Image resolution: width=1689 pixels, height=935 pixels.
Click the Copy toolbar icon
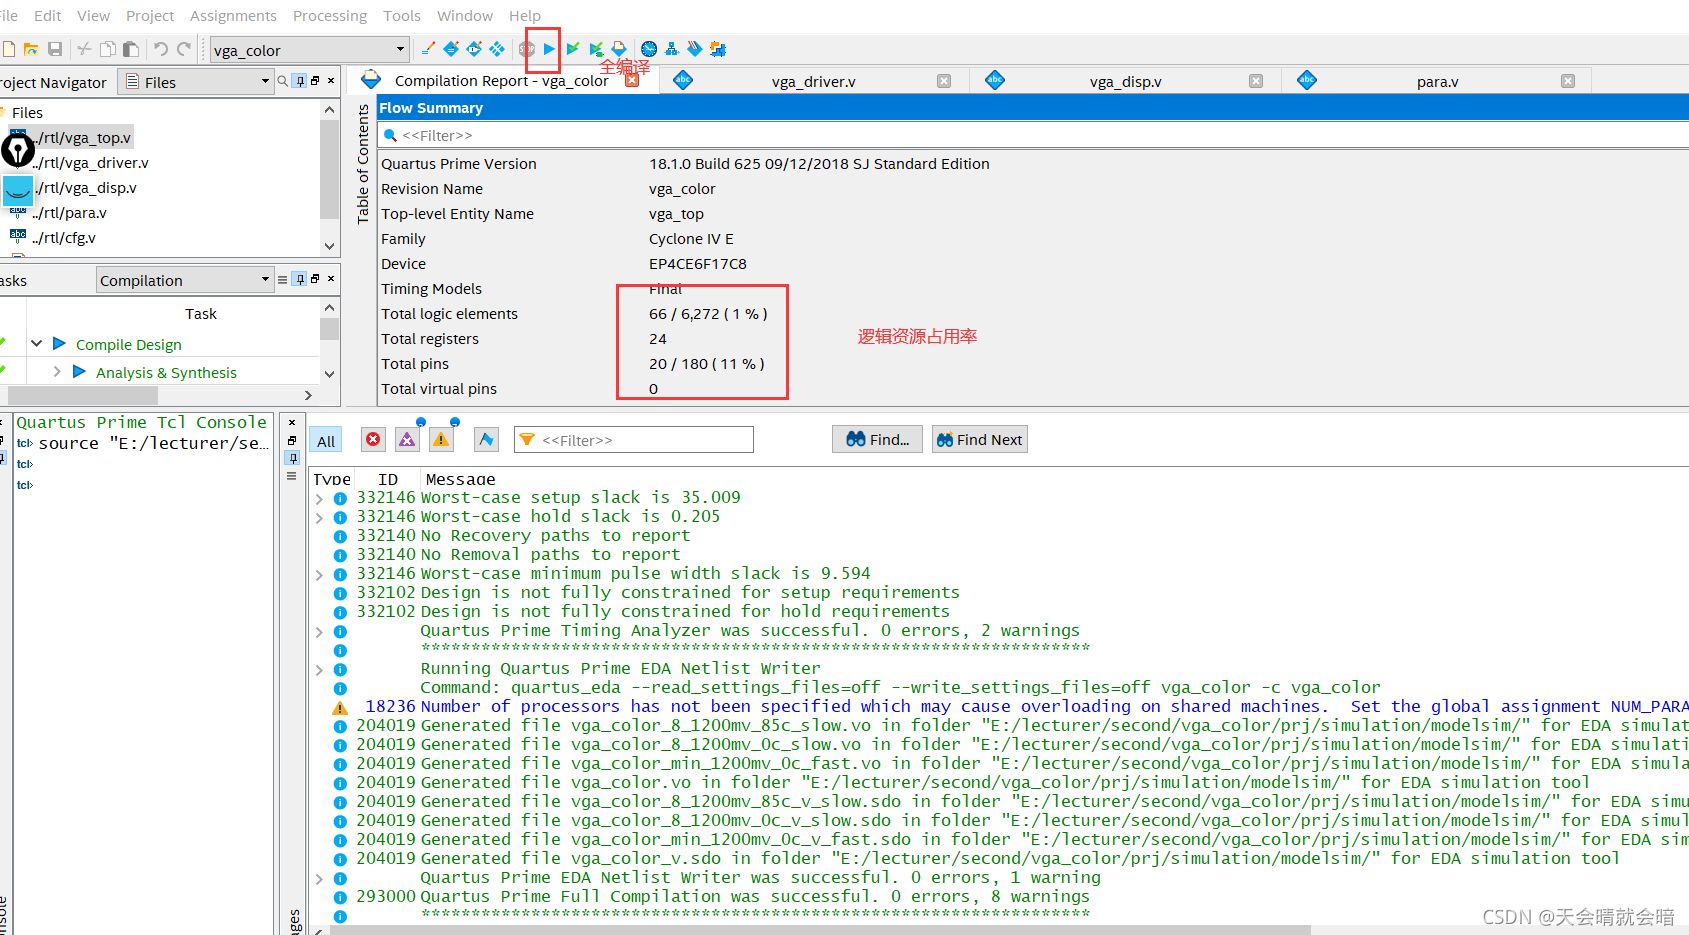(x=107, y=49)
